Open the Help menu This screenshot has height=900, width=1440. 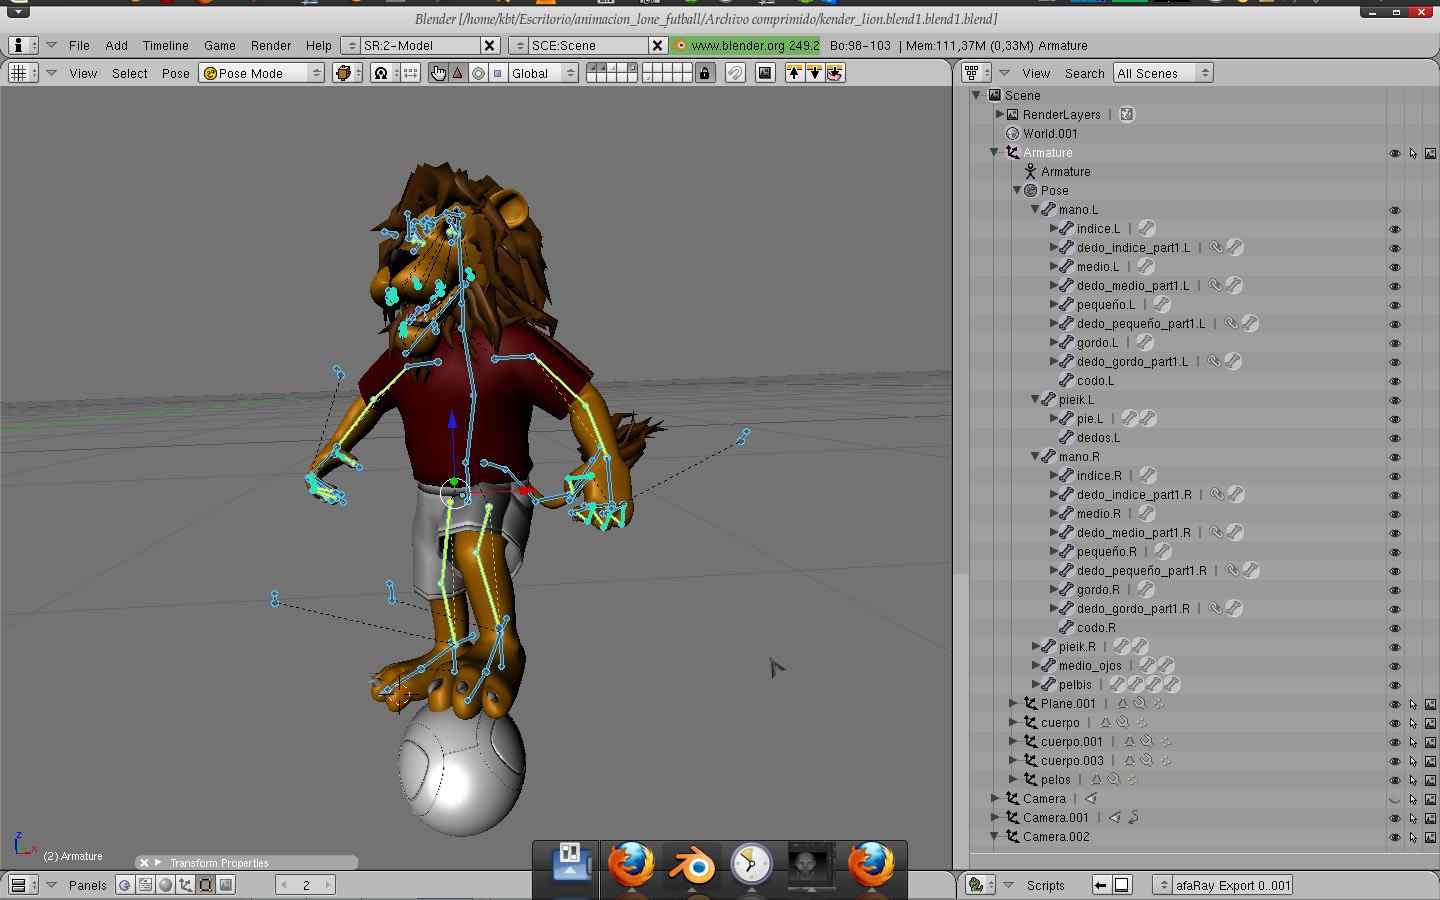tap(319, 45)
